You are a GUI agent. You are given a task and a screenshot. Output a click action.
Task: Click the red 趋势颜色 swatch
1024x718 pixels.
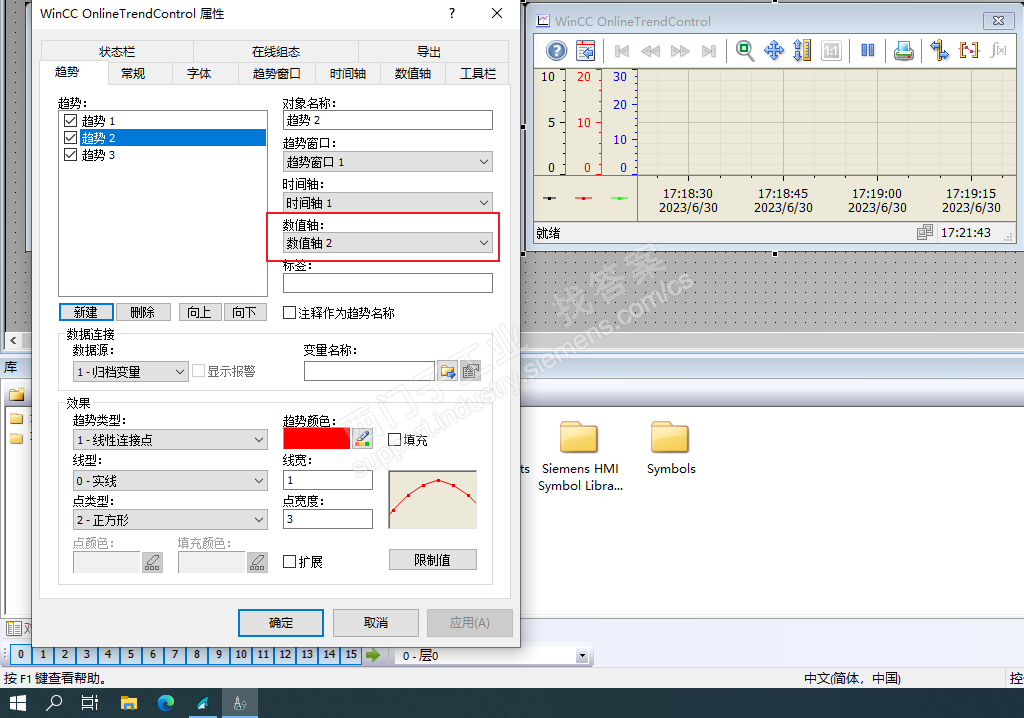coord(317,438)
